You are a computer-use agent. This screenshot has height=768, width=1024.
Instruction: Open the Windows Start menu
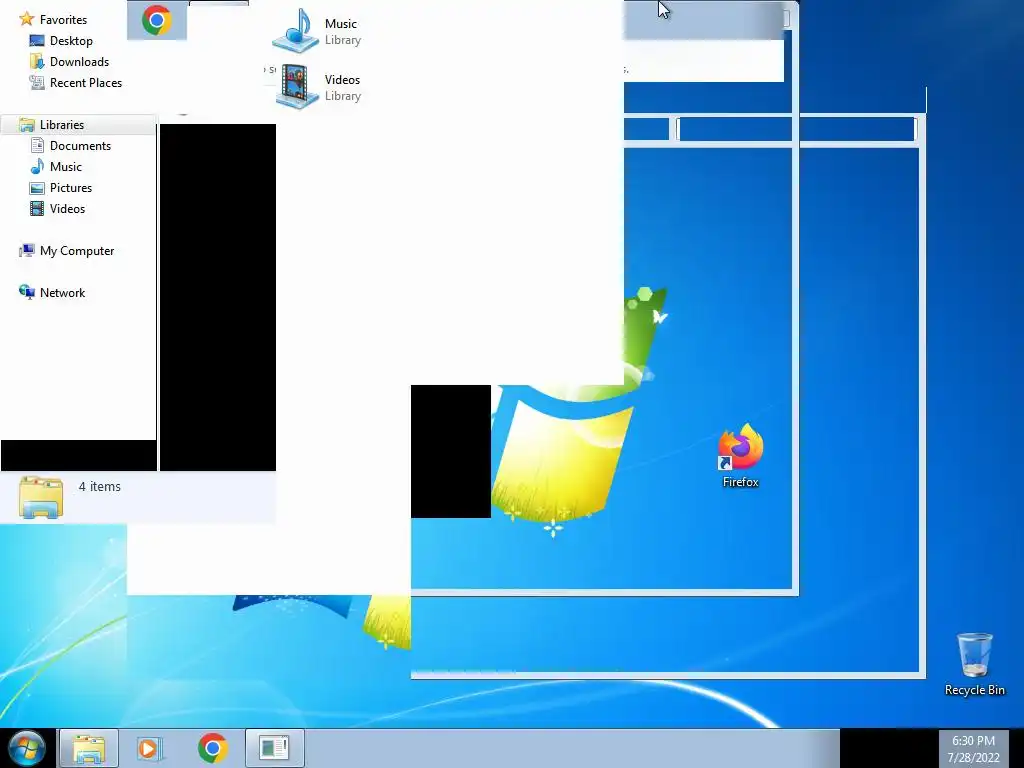[x=27, y=748]
